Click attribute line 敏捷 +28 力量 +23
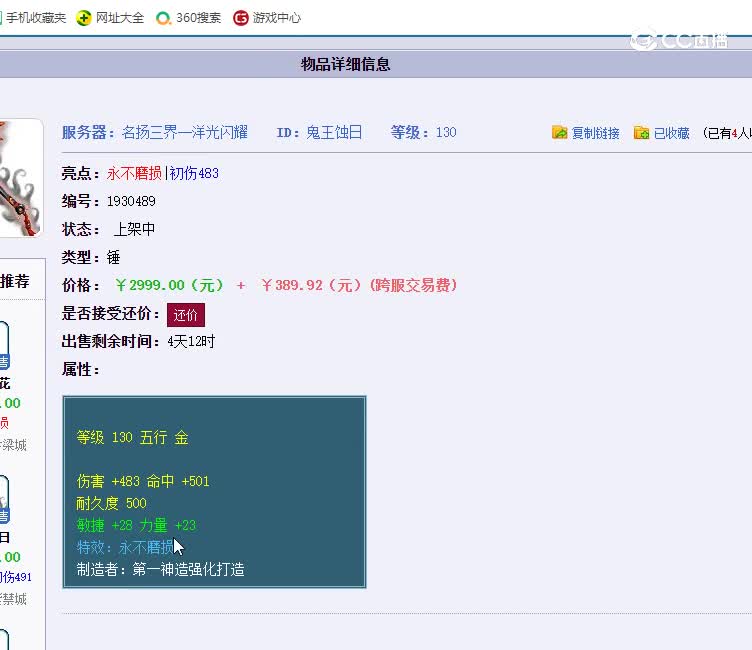Screen dimensions: 752x650 (136, 525)
